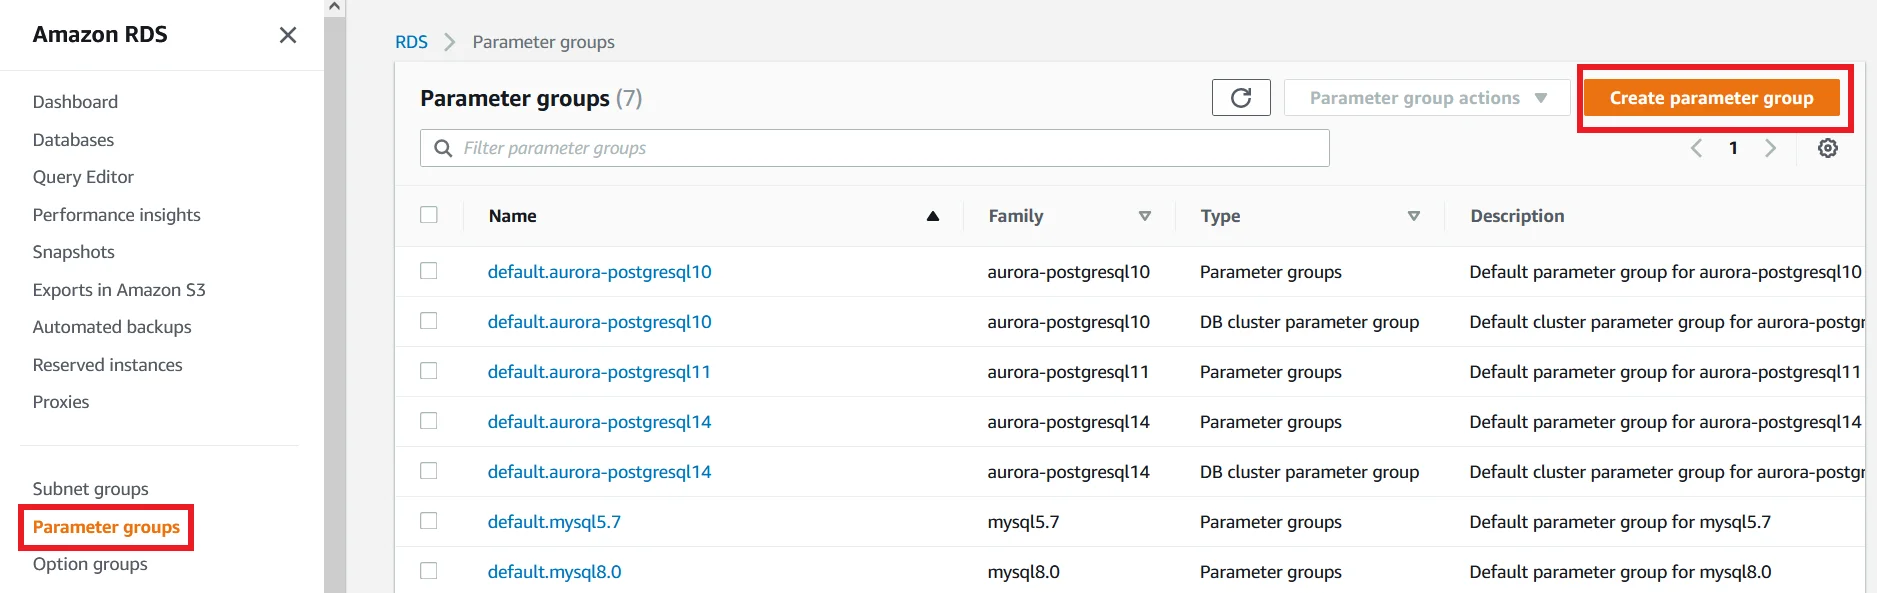1877x593 pixels.
Task: Close the Amazon RDS navigation panel
Action: pos(288,35)
